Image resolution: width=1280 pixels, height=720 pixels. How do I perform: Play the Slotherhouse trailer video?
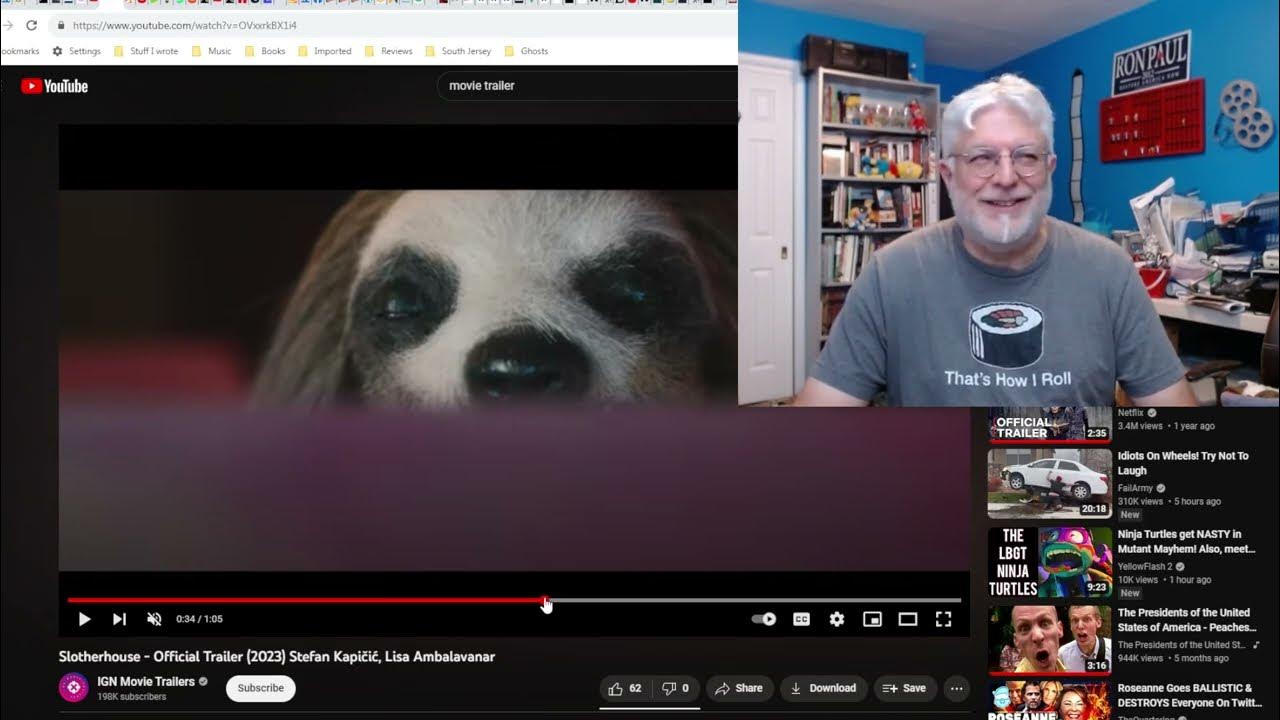point(84,619)
